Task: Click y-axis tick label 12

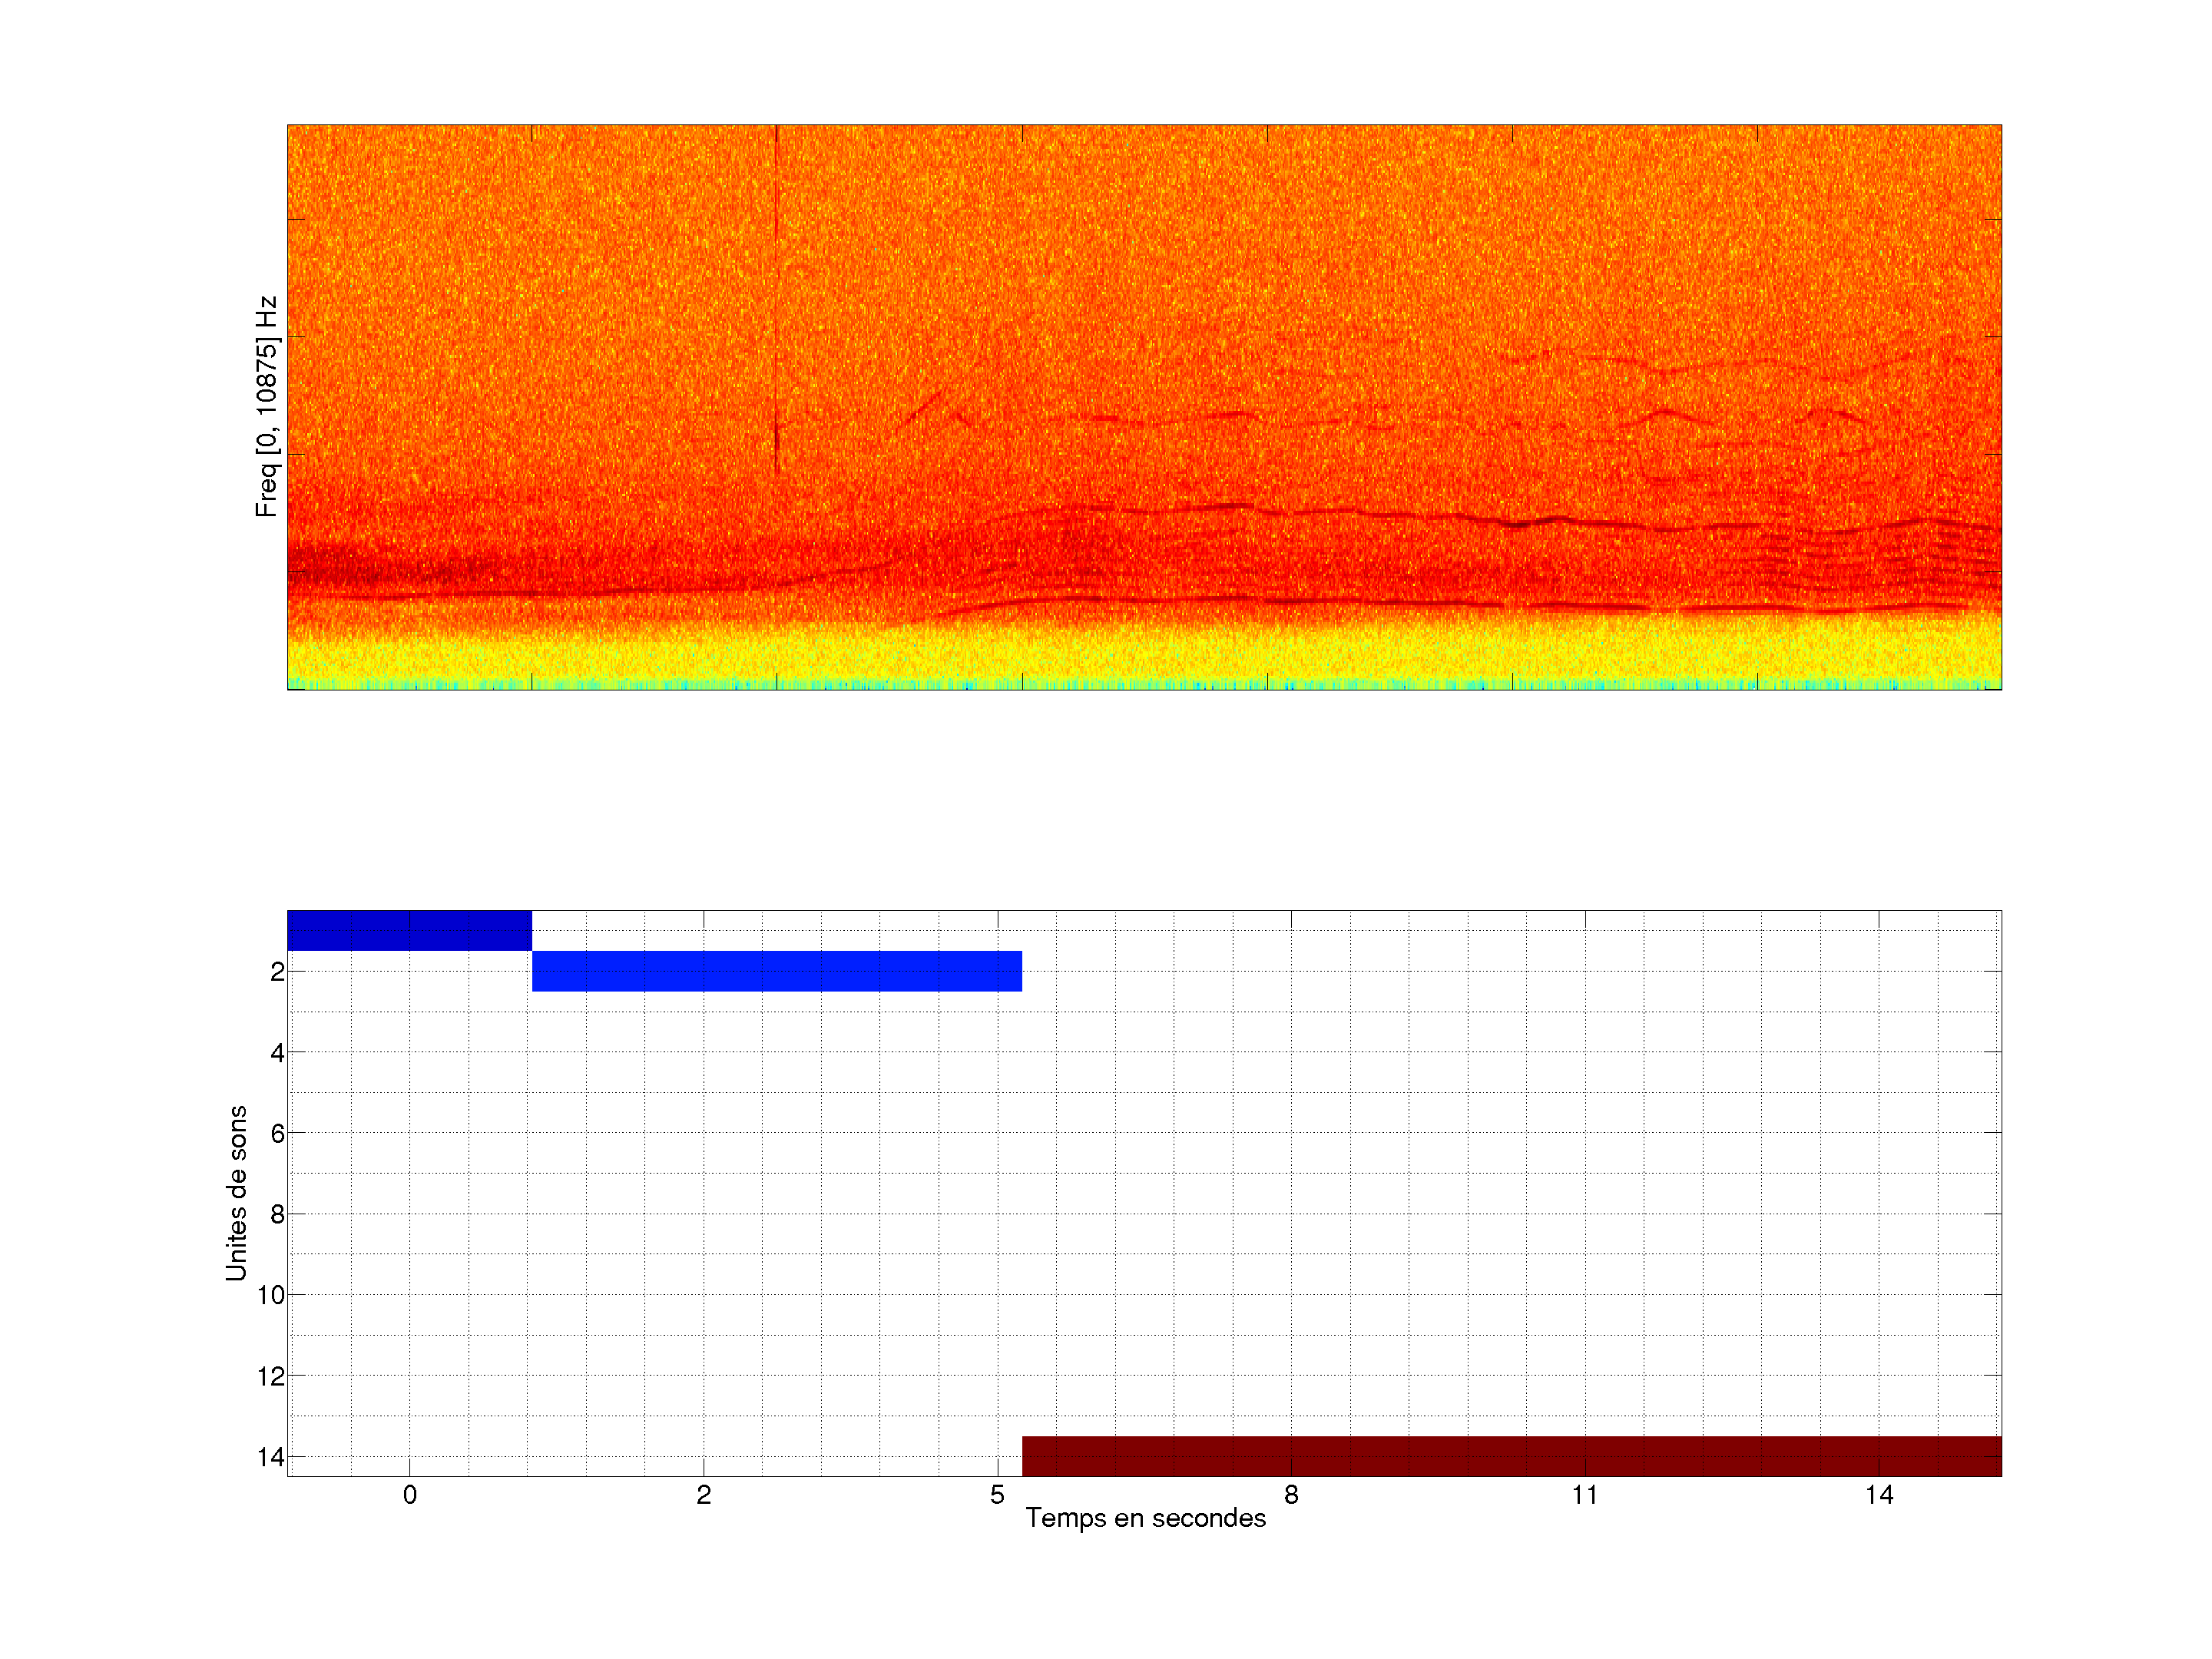Action: [271, 1376]
